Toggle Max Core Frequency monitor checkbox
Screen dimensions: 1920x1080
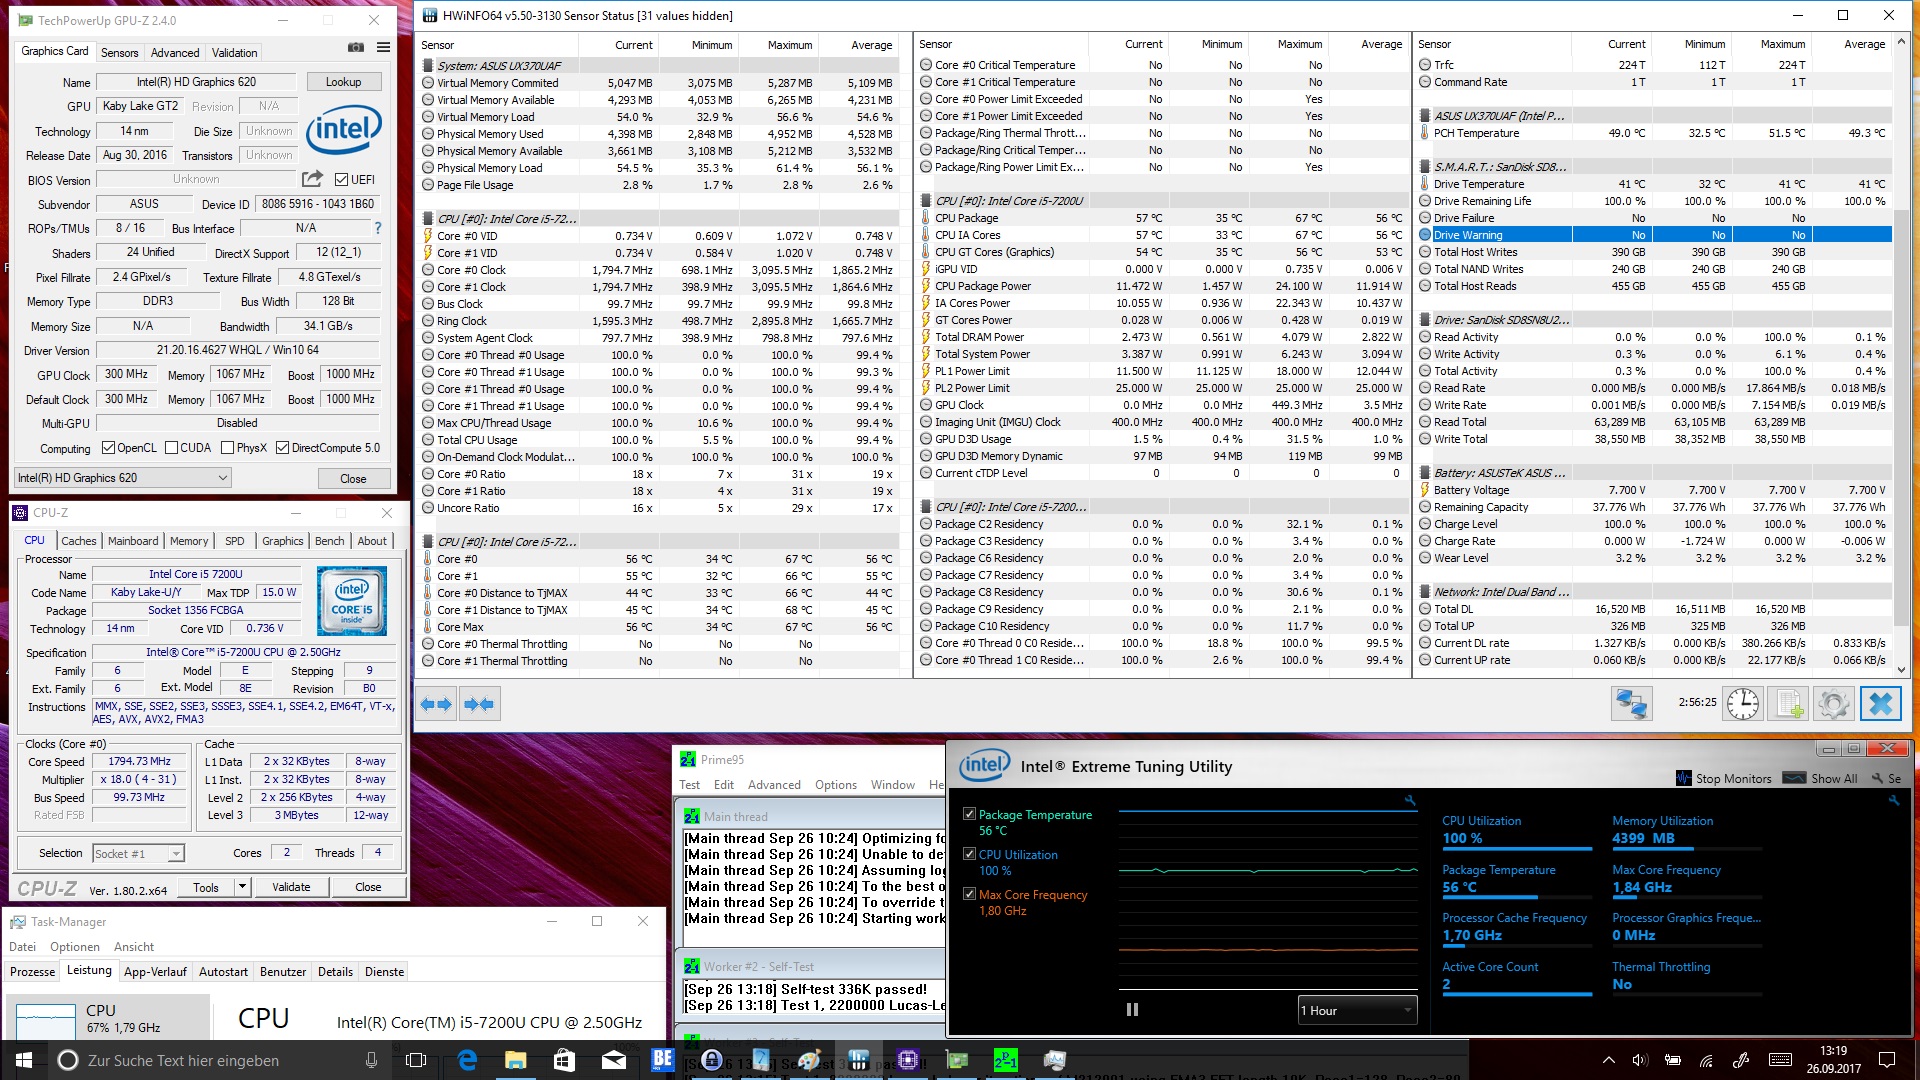coord(969,894)
